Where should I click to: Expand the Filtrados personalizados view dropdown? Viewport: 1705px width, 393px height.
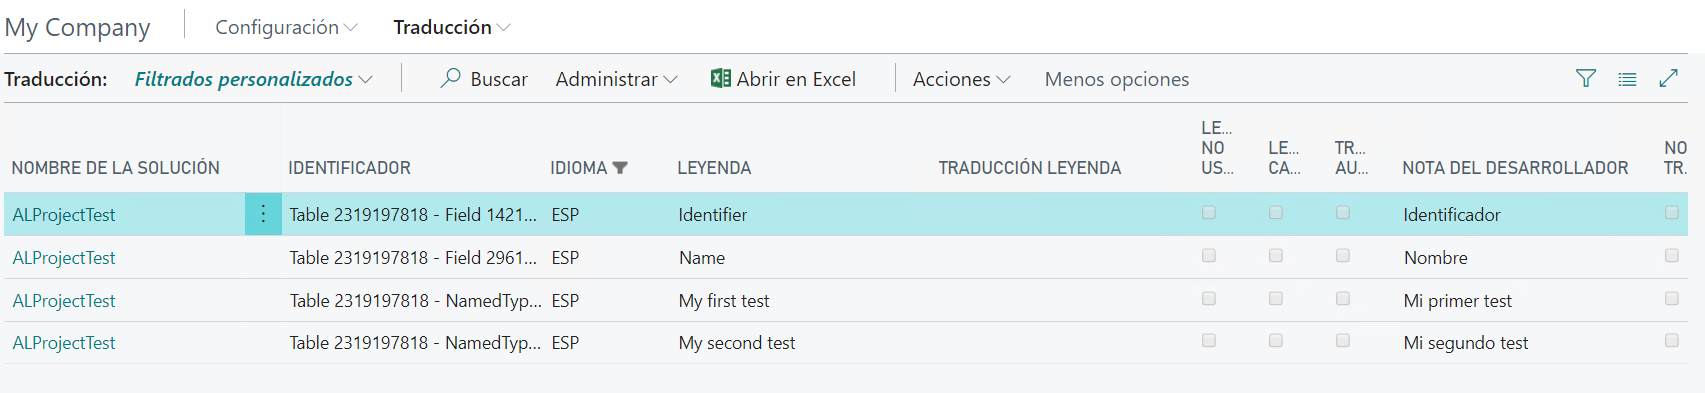click(x=254, y=79)
